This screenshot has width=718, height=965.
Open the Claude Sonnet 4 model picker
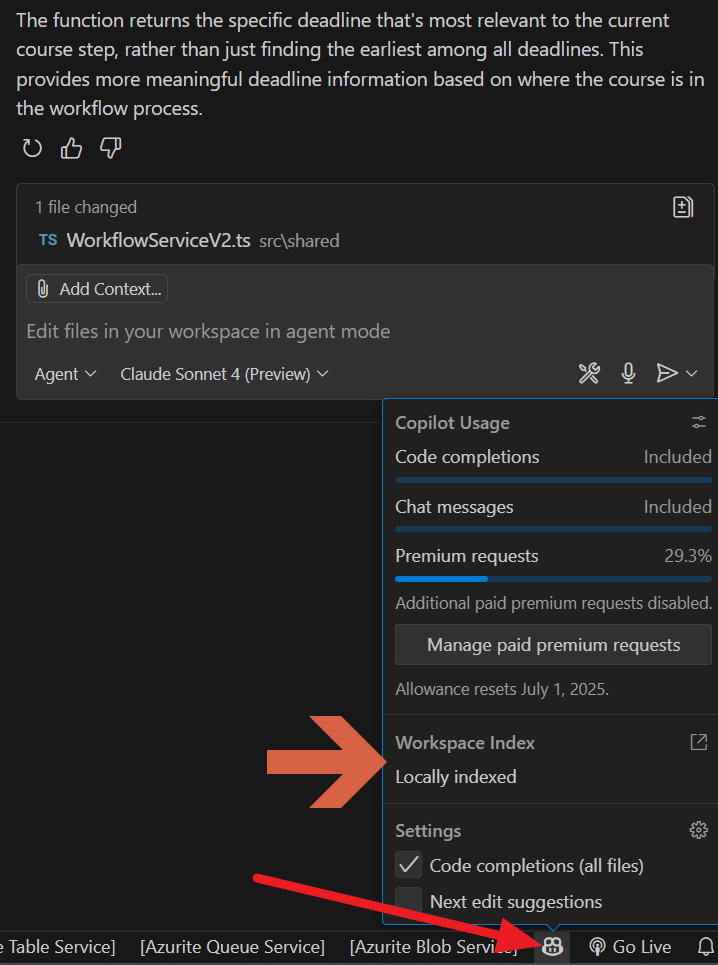click(224, 374)
